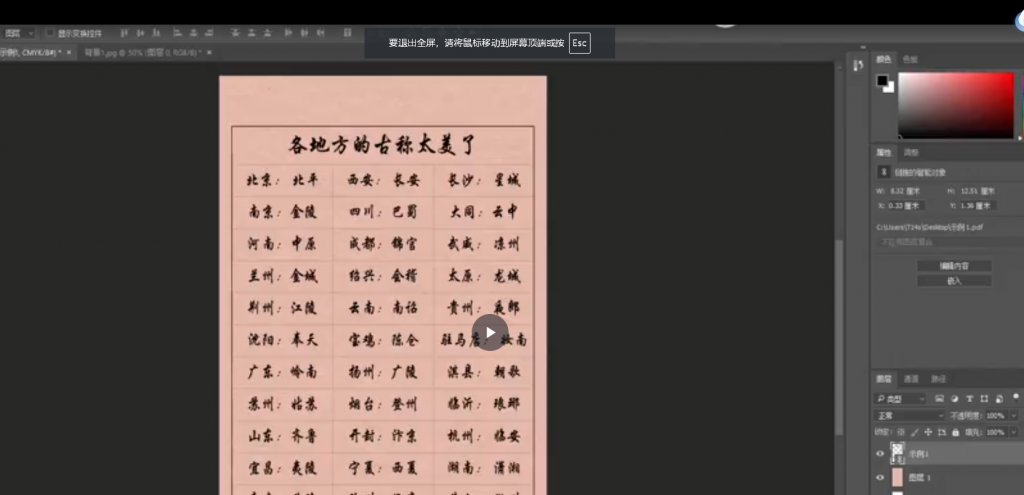Hide the 图层 1 layer with eye icon

tap(880, 478)
